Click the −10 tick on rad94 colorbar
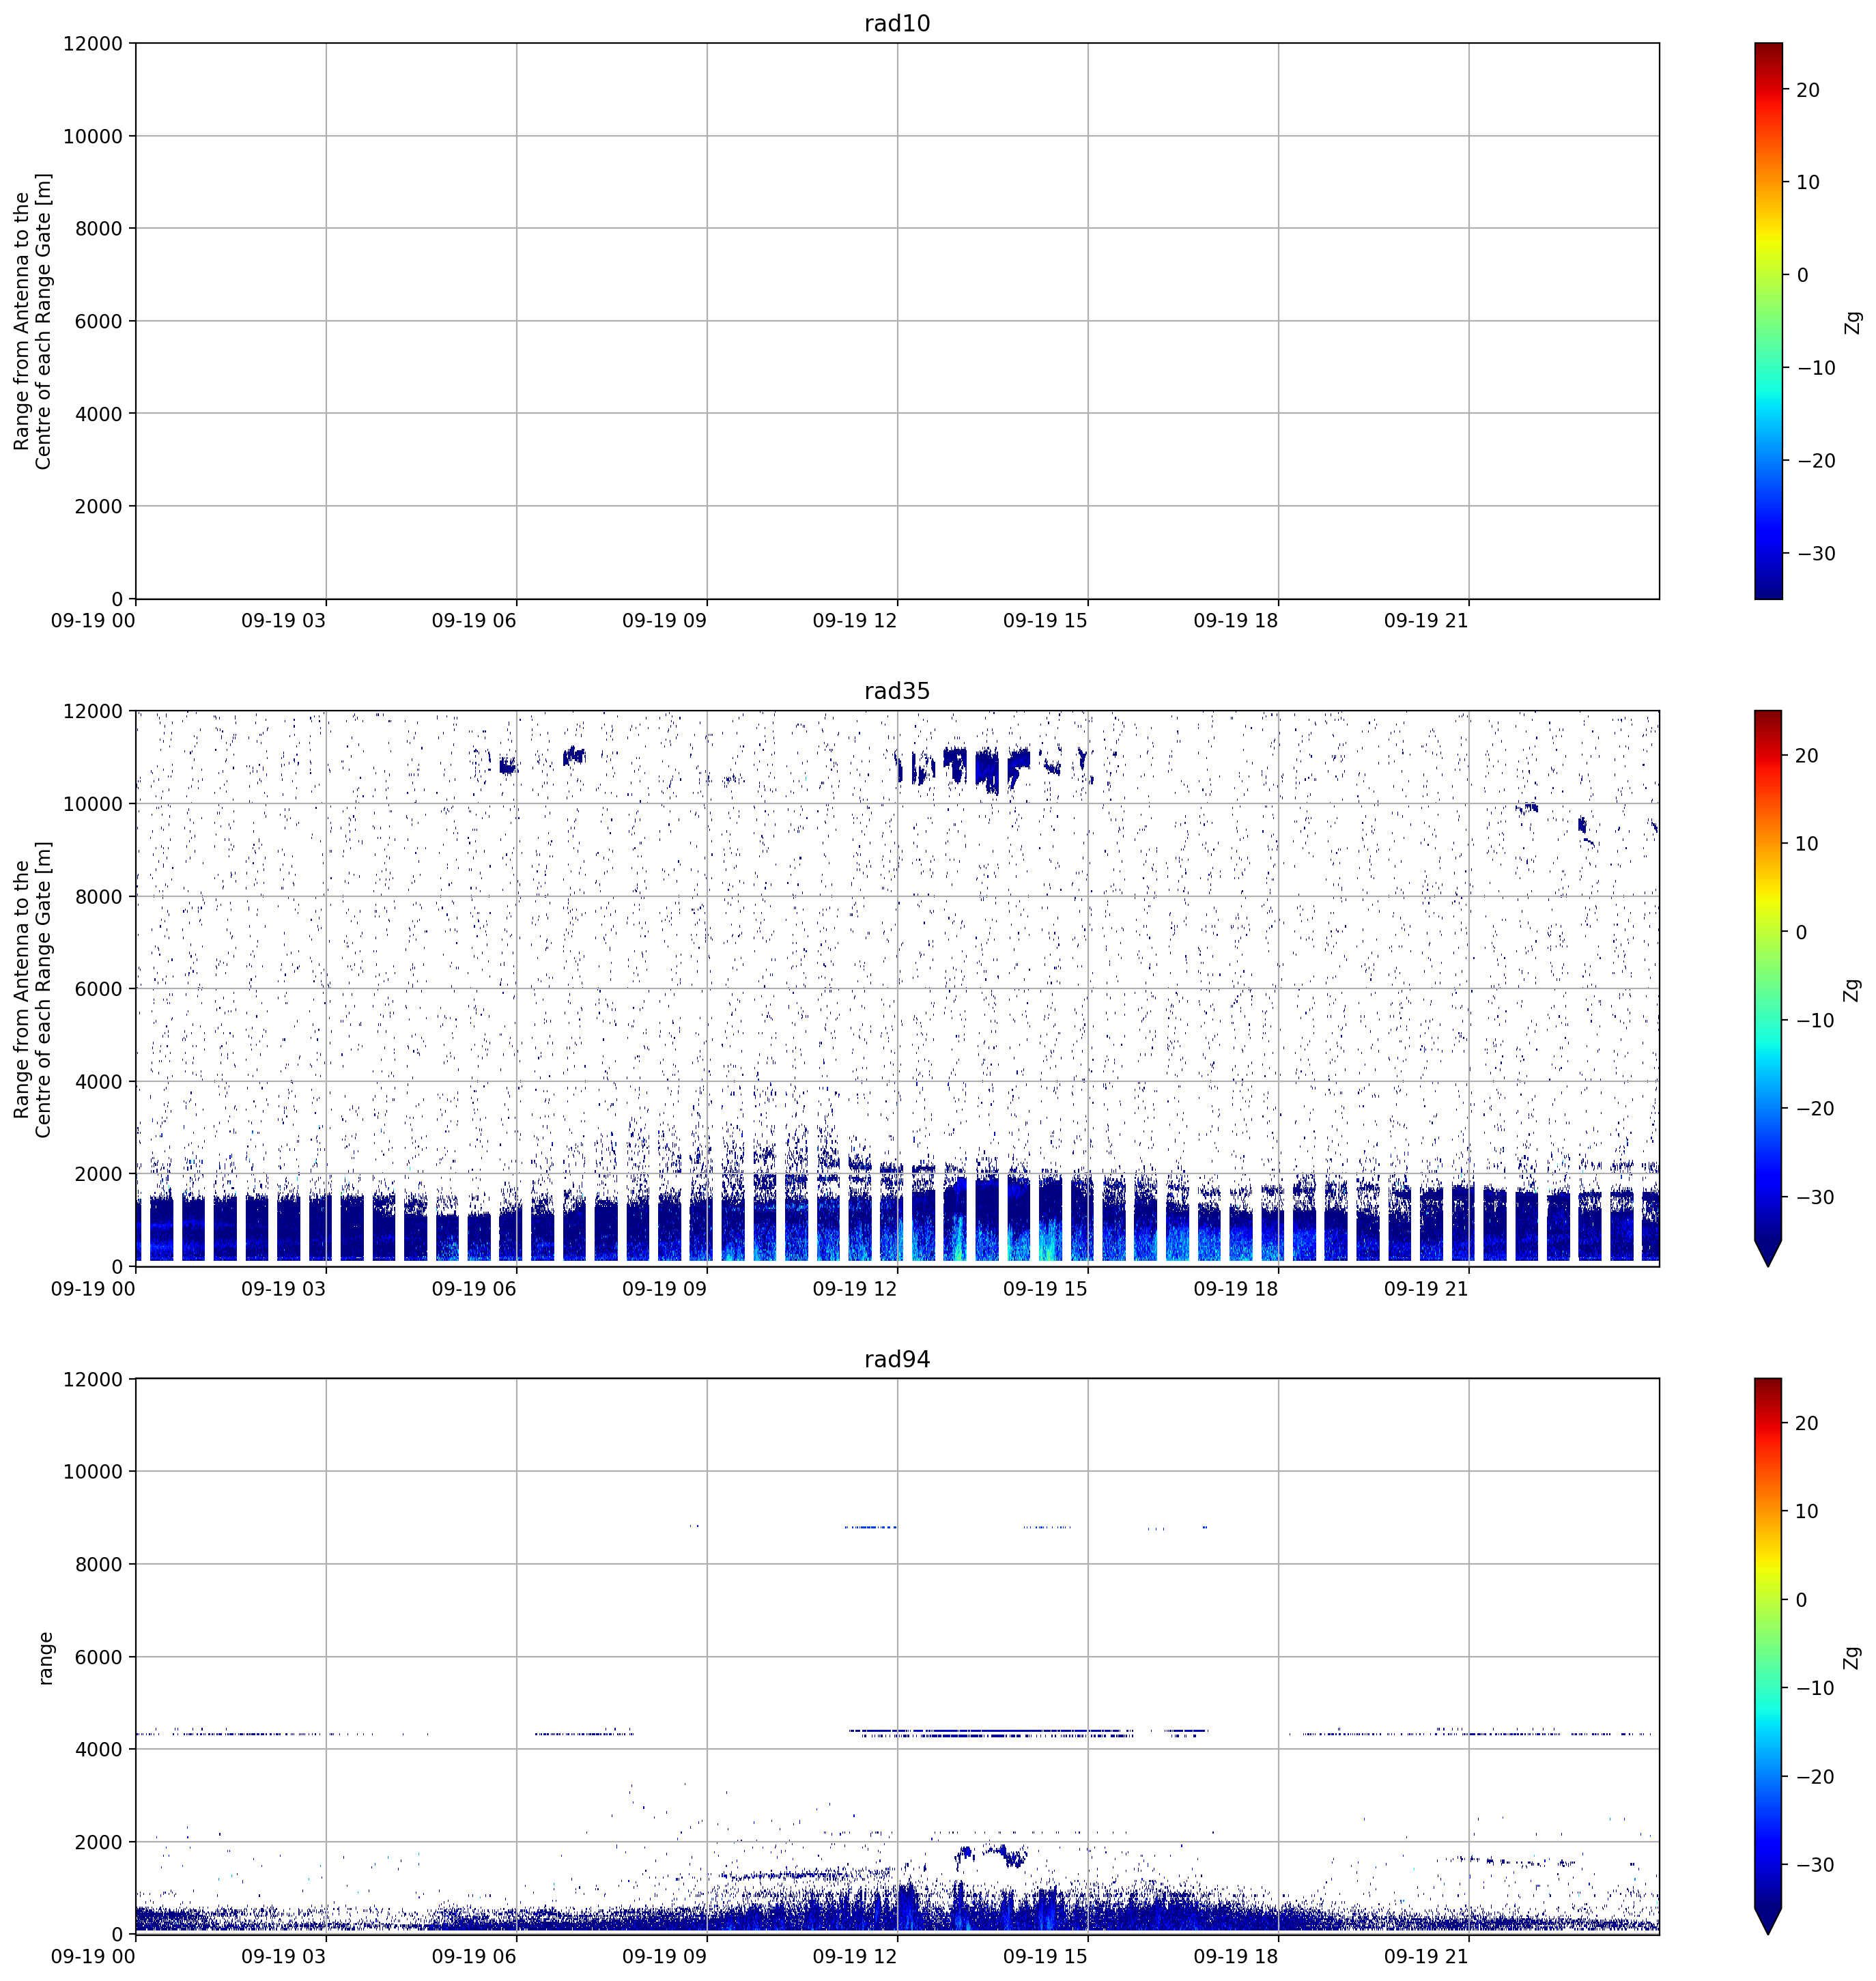Image resolution: width=1876 pixels, height=1981 pixels. 1816,1689
